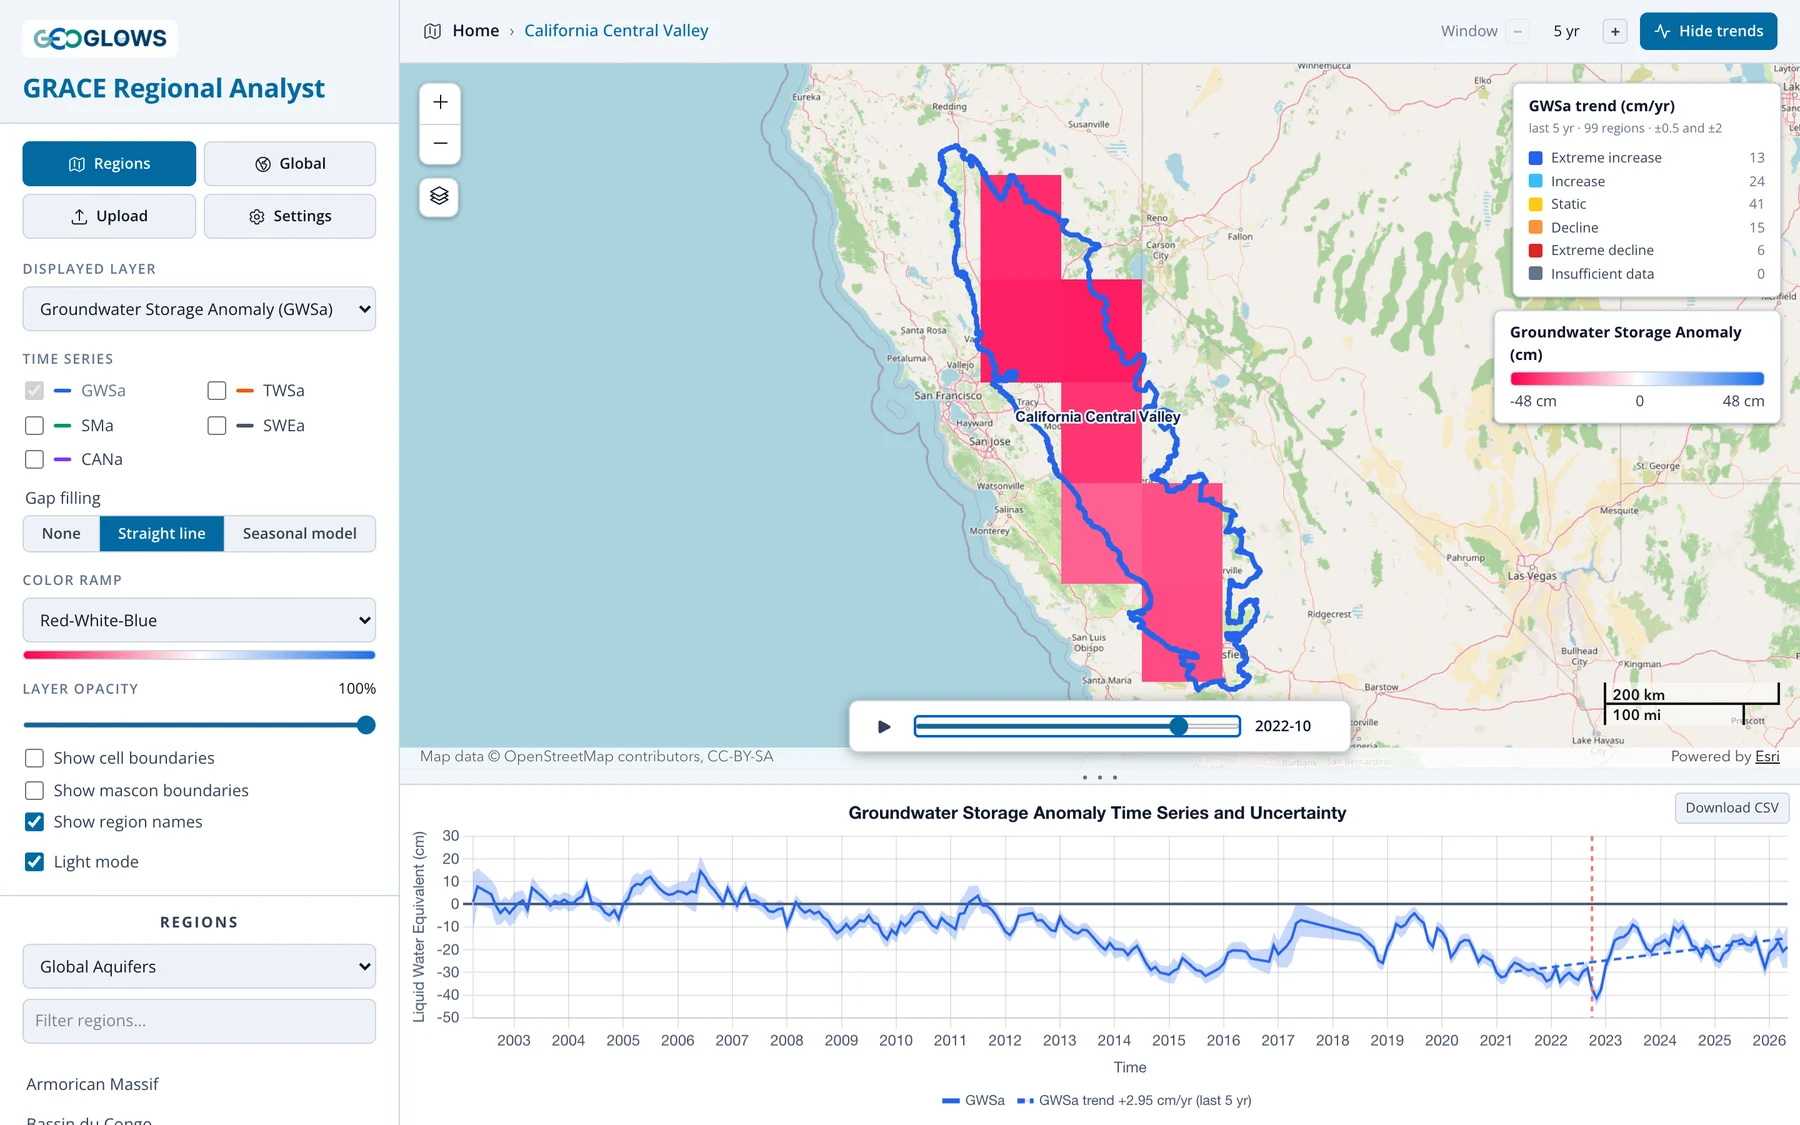Click Hide trends button
This screenshot has width=1800, height=1125.
click(x=1708, y=31)
